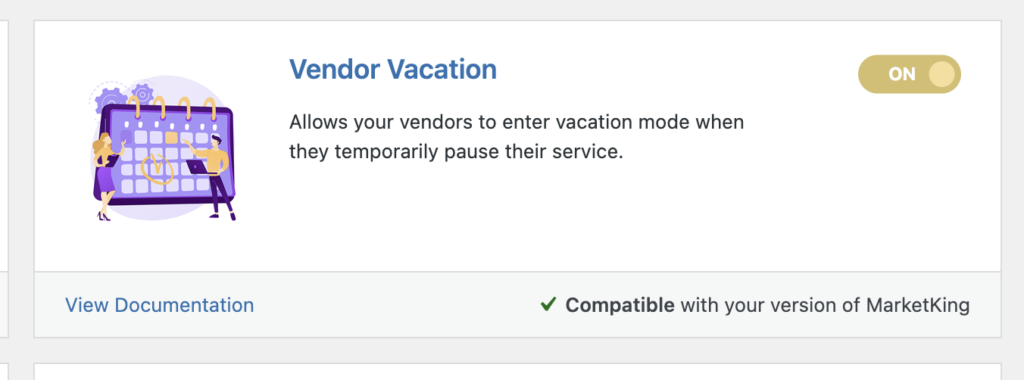Screen dimensions: 1024x380
Task: Click the laptop held by the man
Action: [196, 167]
